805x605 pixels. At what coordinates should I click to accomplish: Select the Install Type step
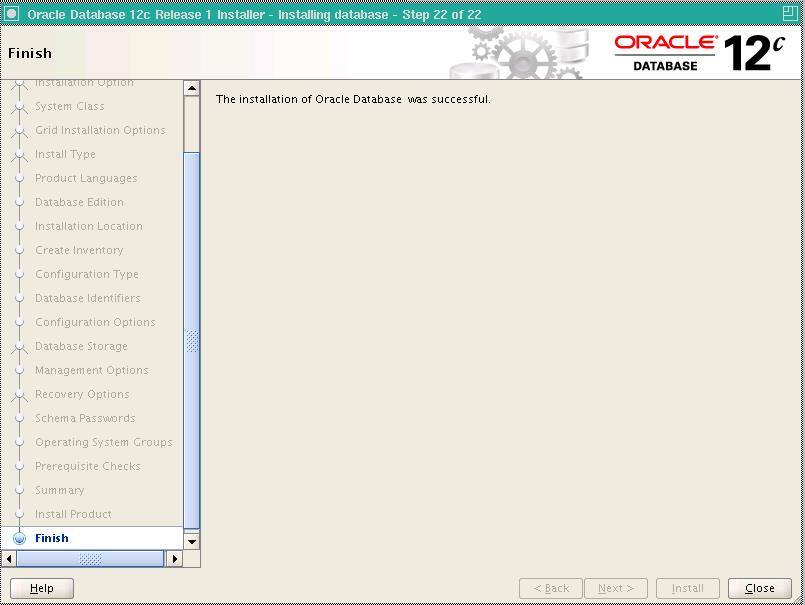tap(65, 154)
